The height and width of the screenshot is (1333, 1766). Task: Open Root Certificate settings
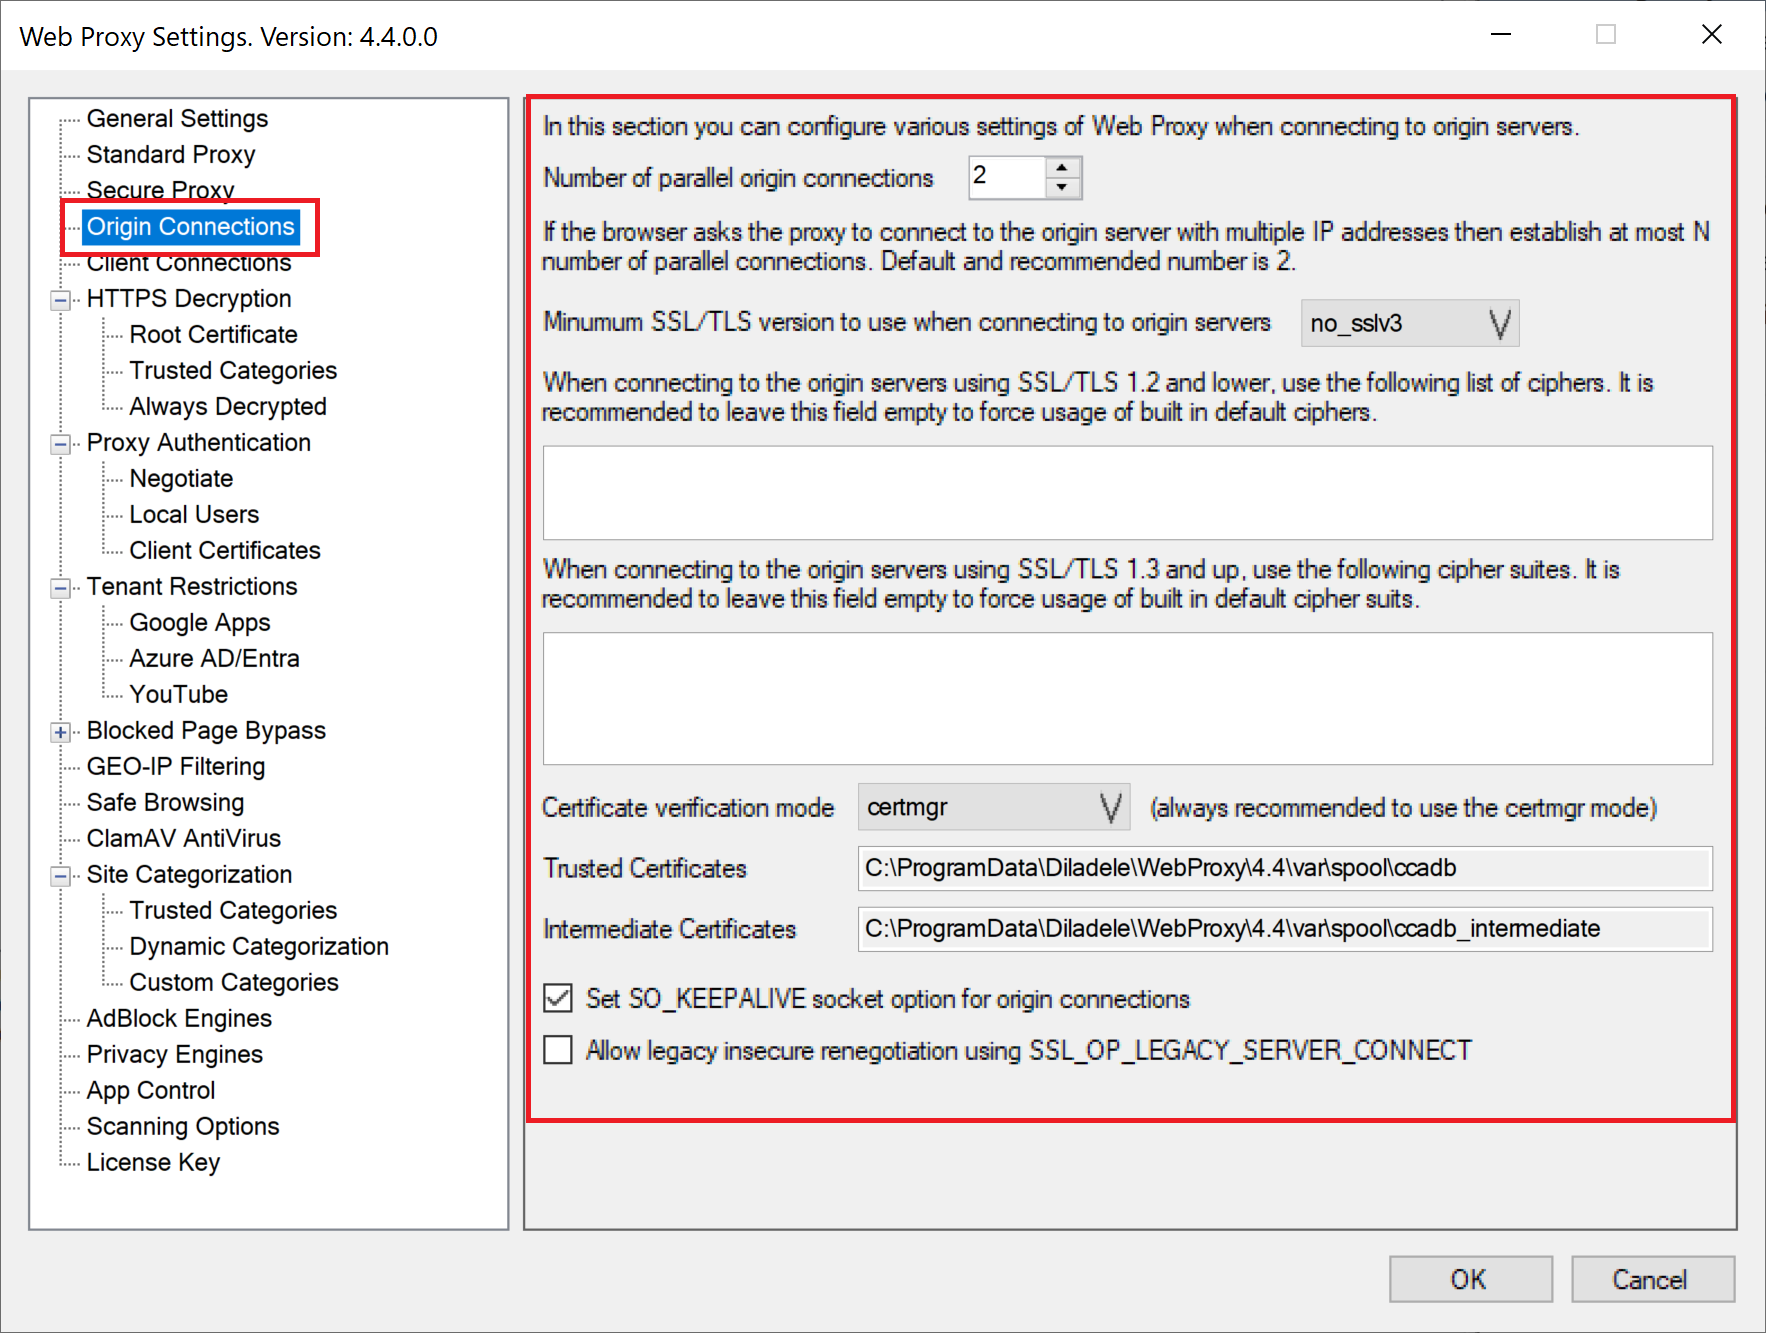click(213, 335)
